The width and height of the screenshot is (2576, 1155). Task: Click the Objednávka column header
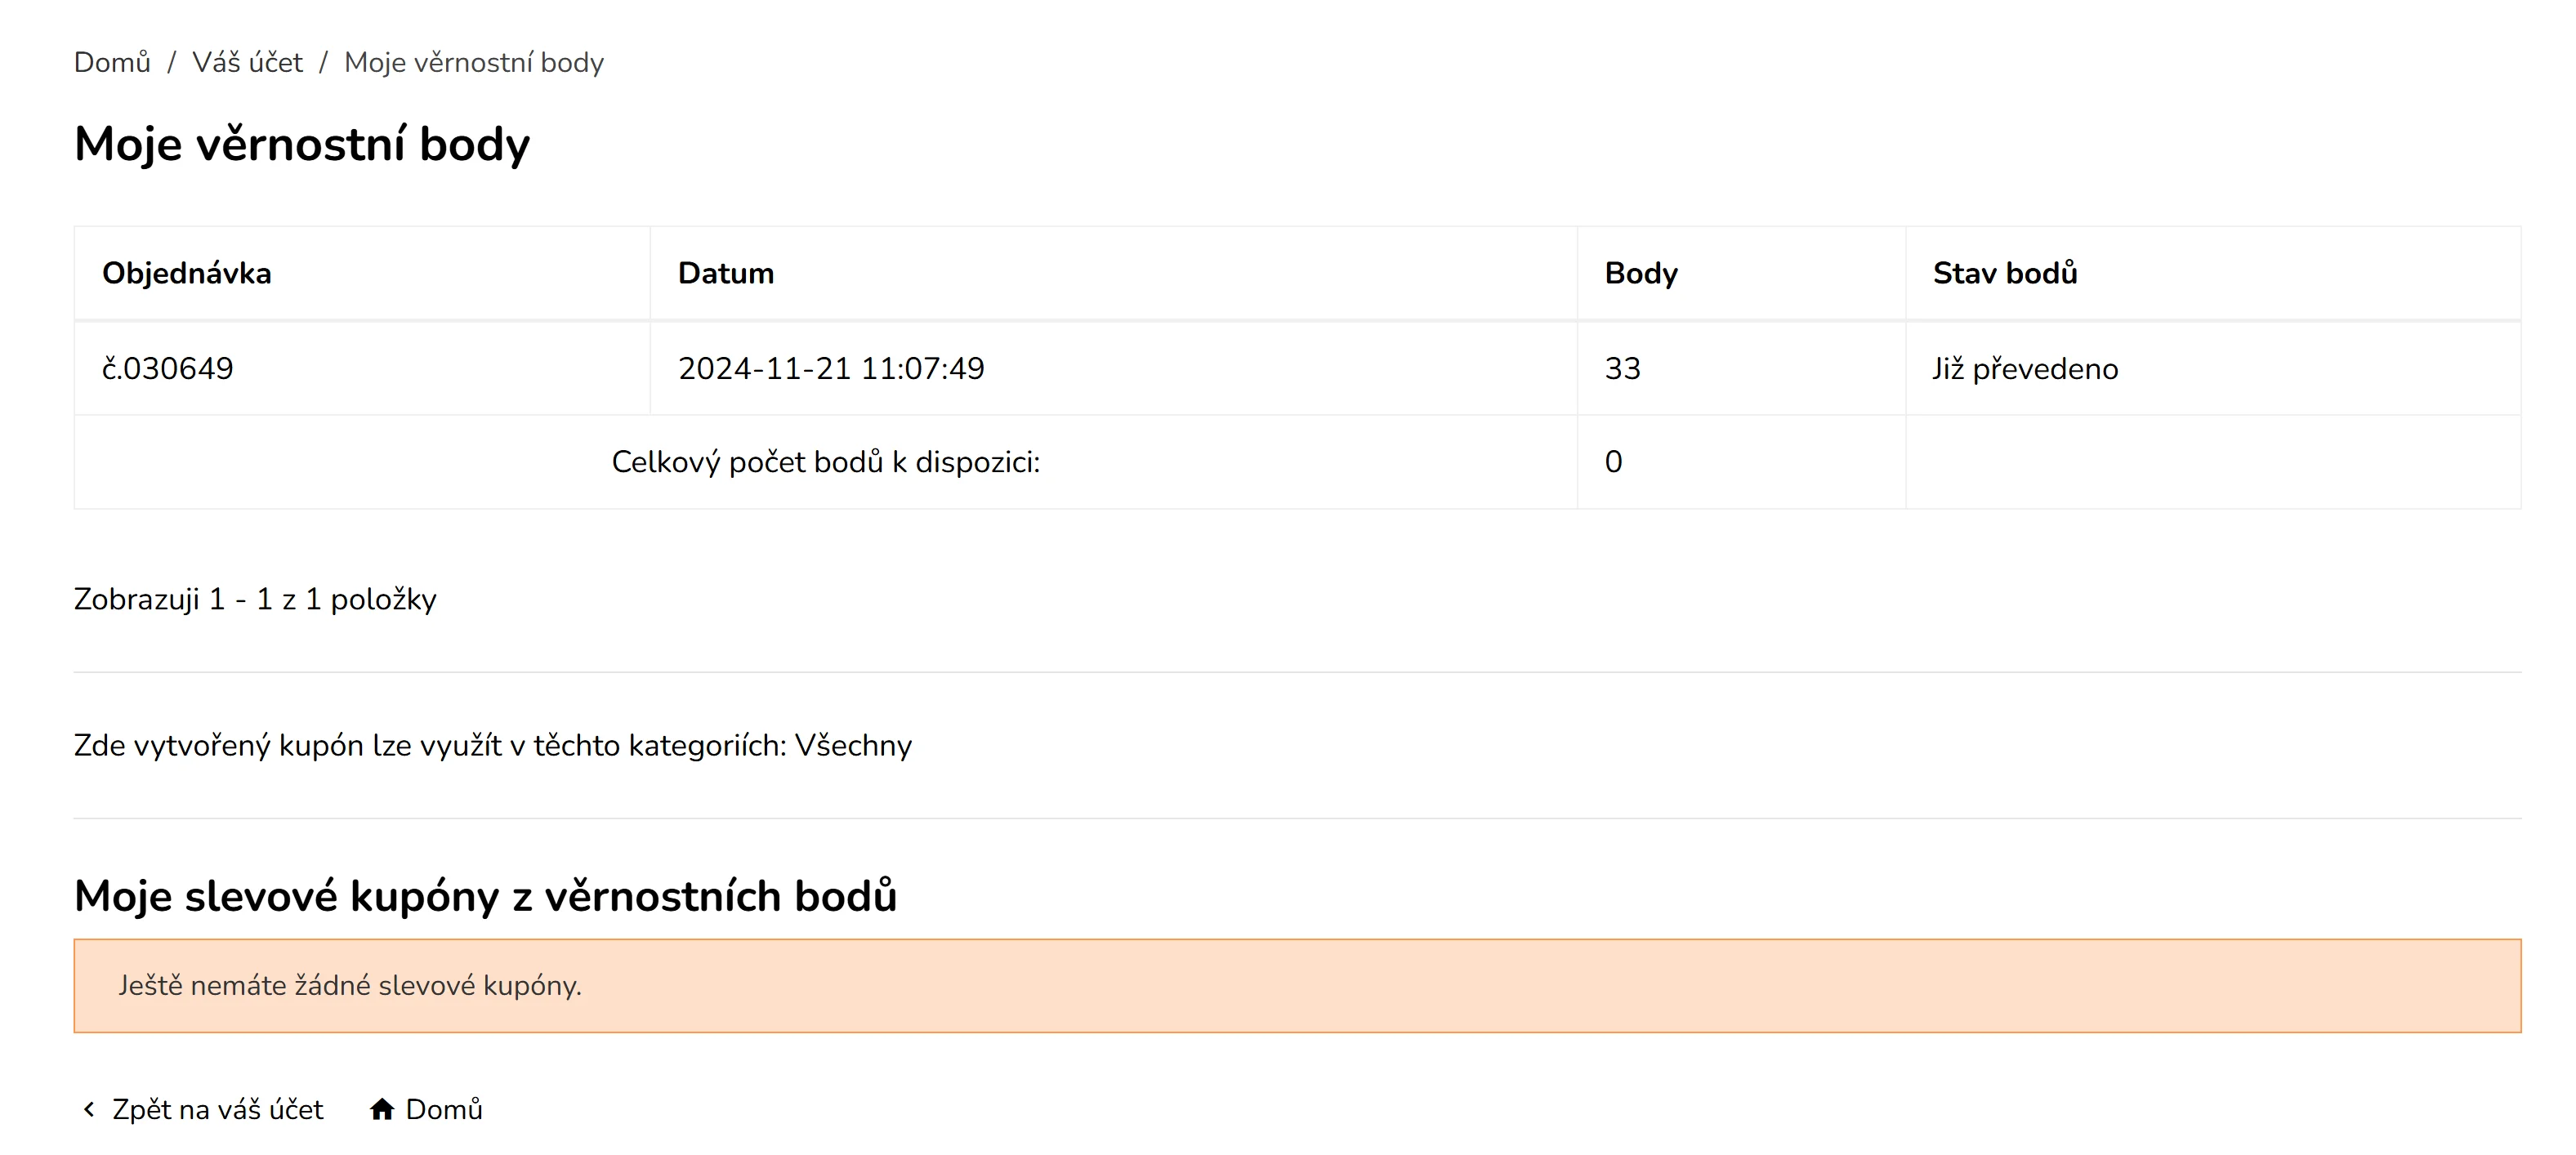coord(187,273)
